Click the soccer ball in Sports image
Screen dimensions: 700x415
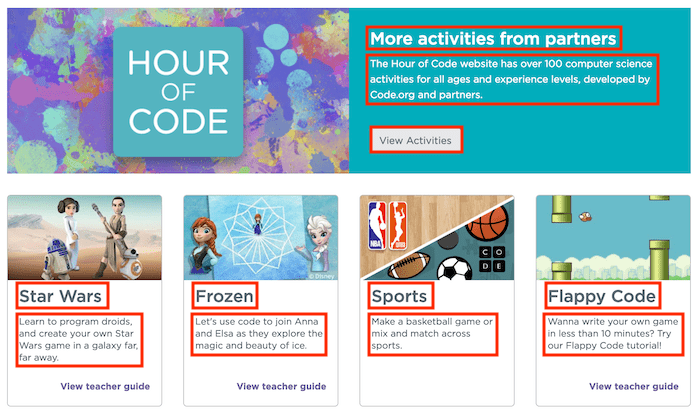point(454,269)
